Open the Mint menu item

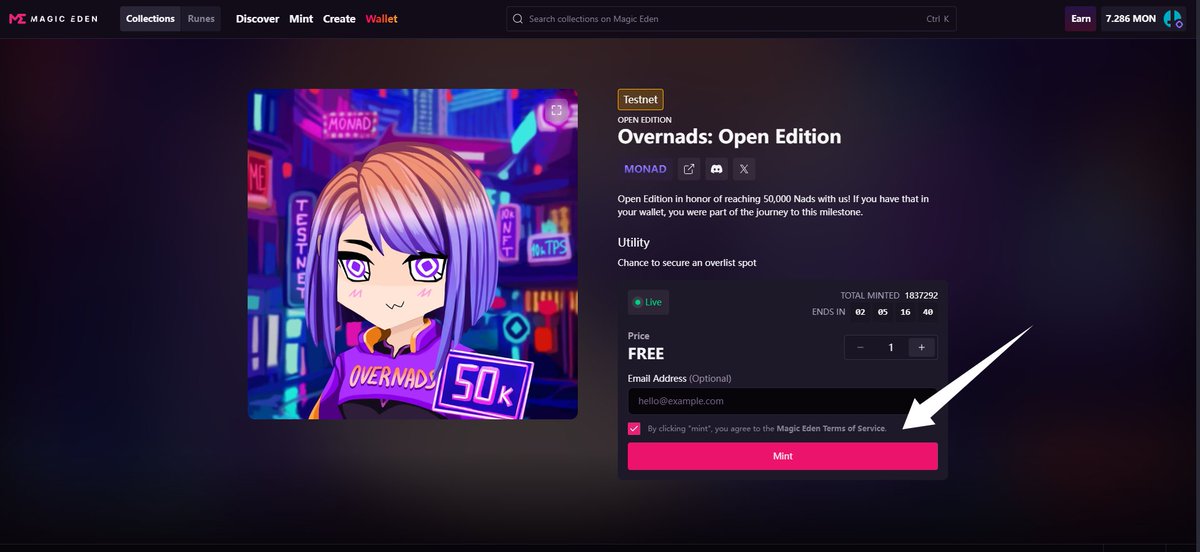click(x=301, y=19)
